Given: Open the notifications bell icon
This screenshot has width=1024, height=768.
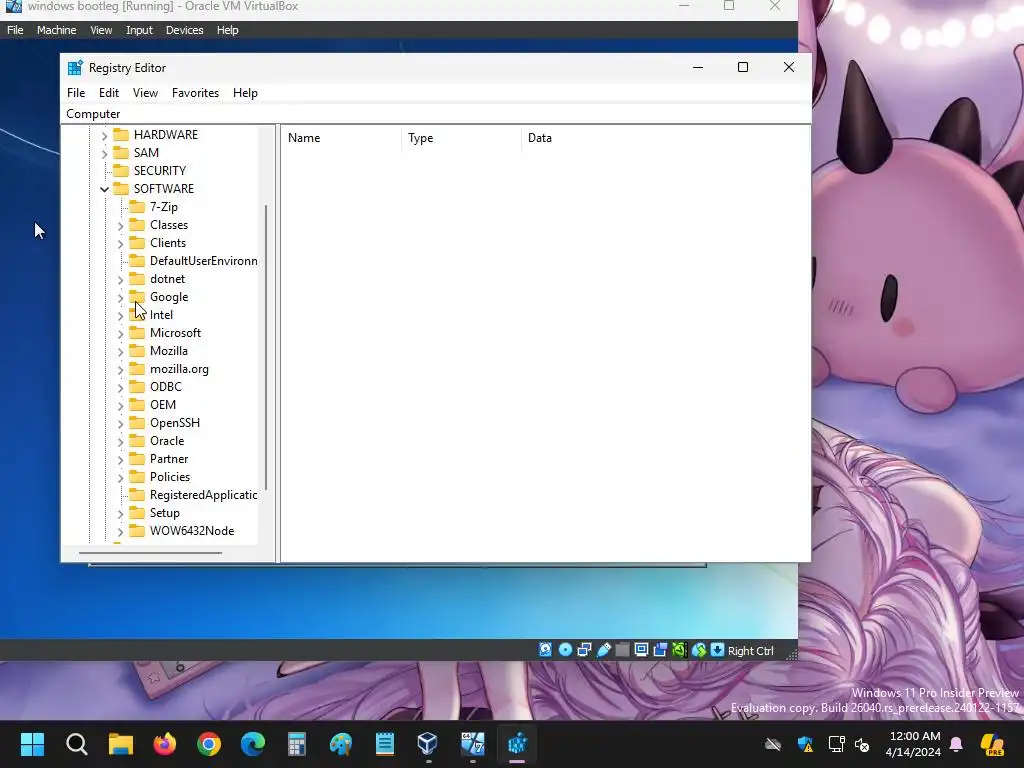Looking at the screenshot, I should click(x=956, y=744).
